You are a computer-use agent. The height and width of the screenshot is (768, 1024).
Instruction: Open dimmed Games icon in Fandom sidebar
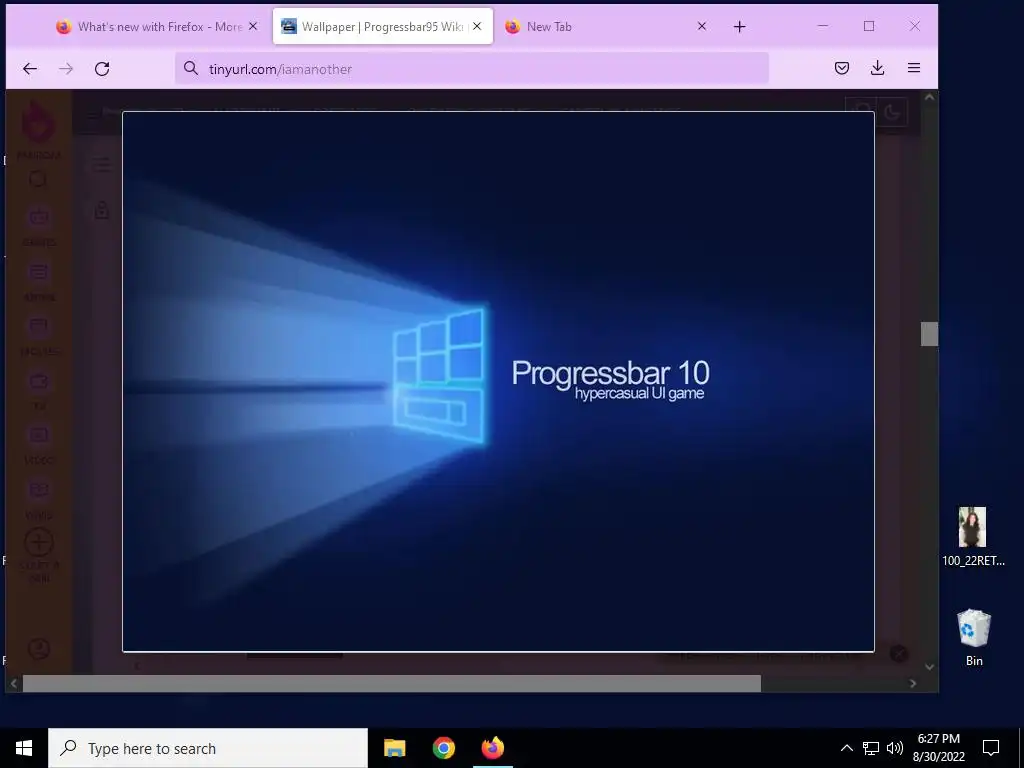(39, 217)
